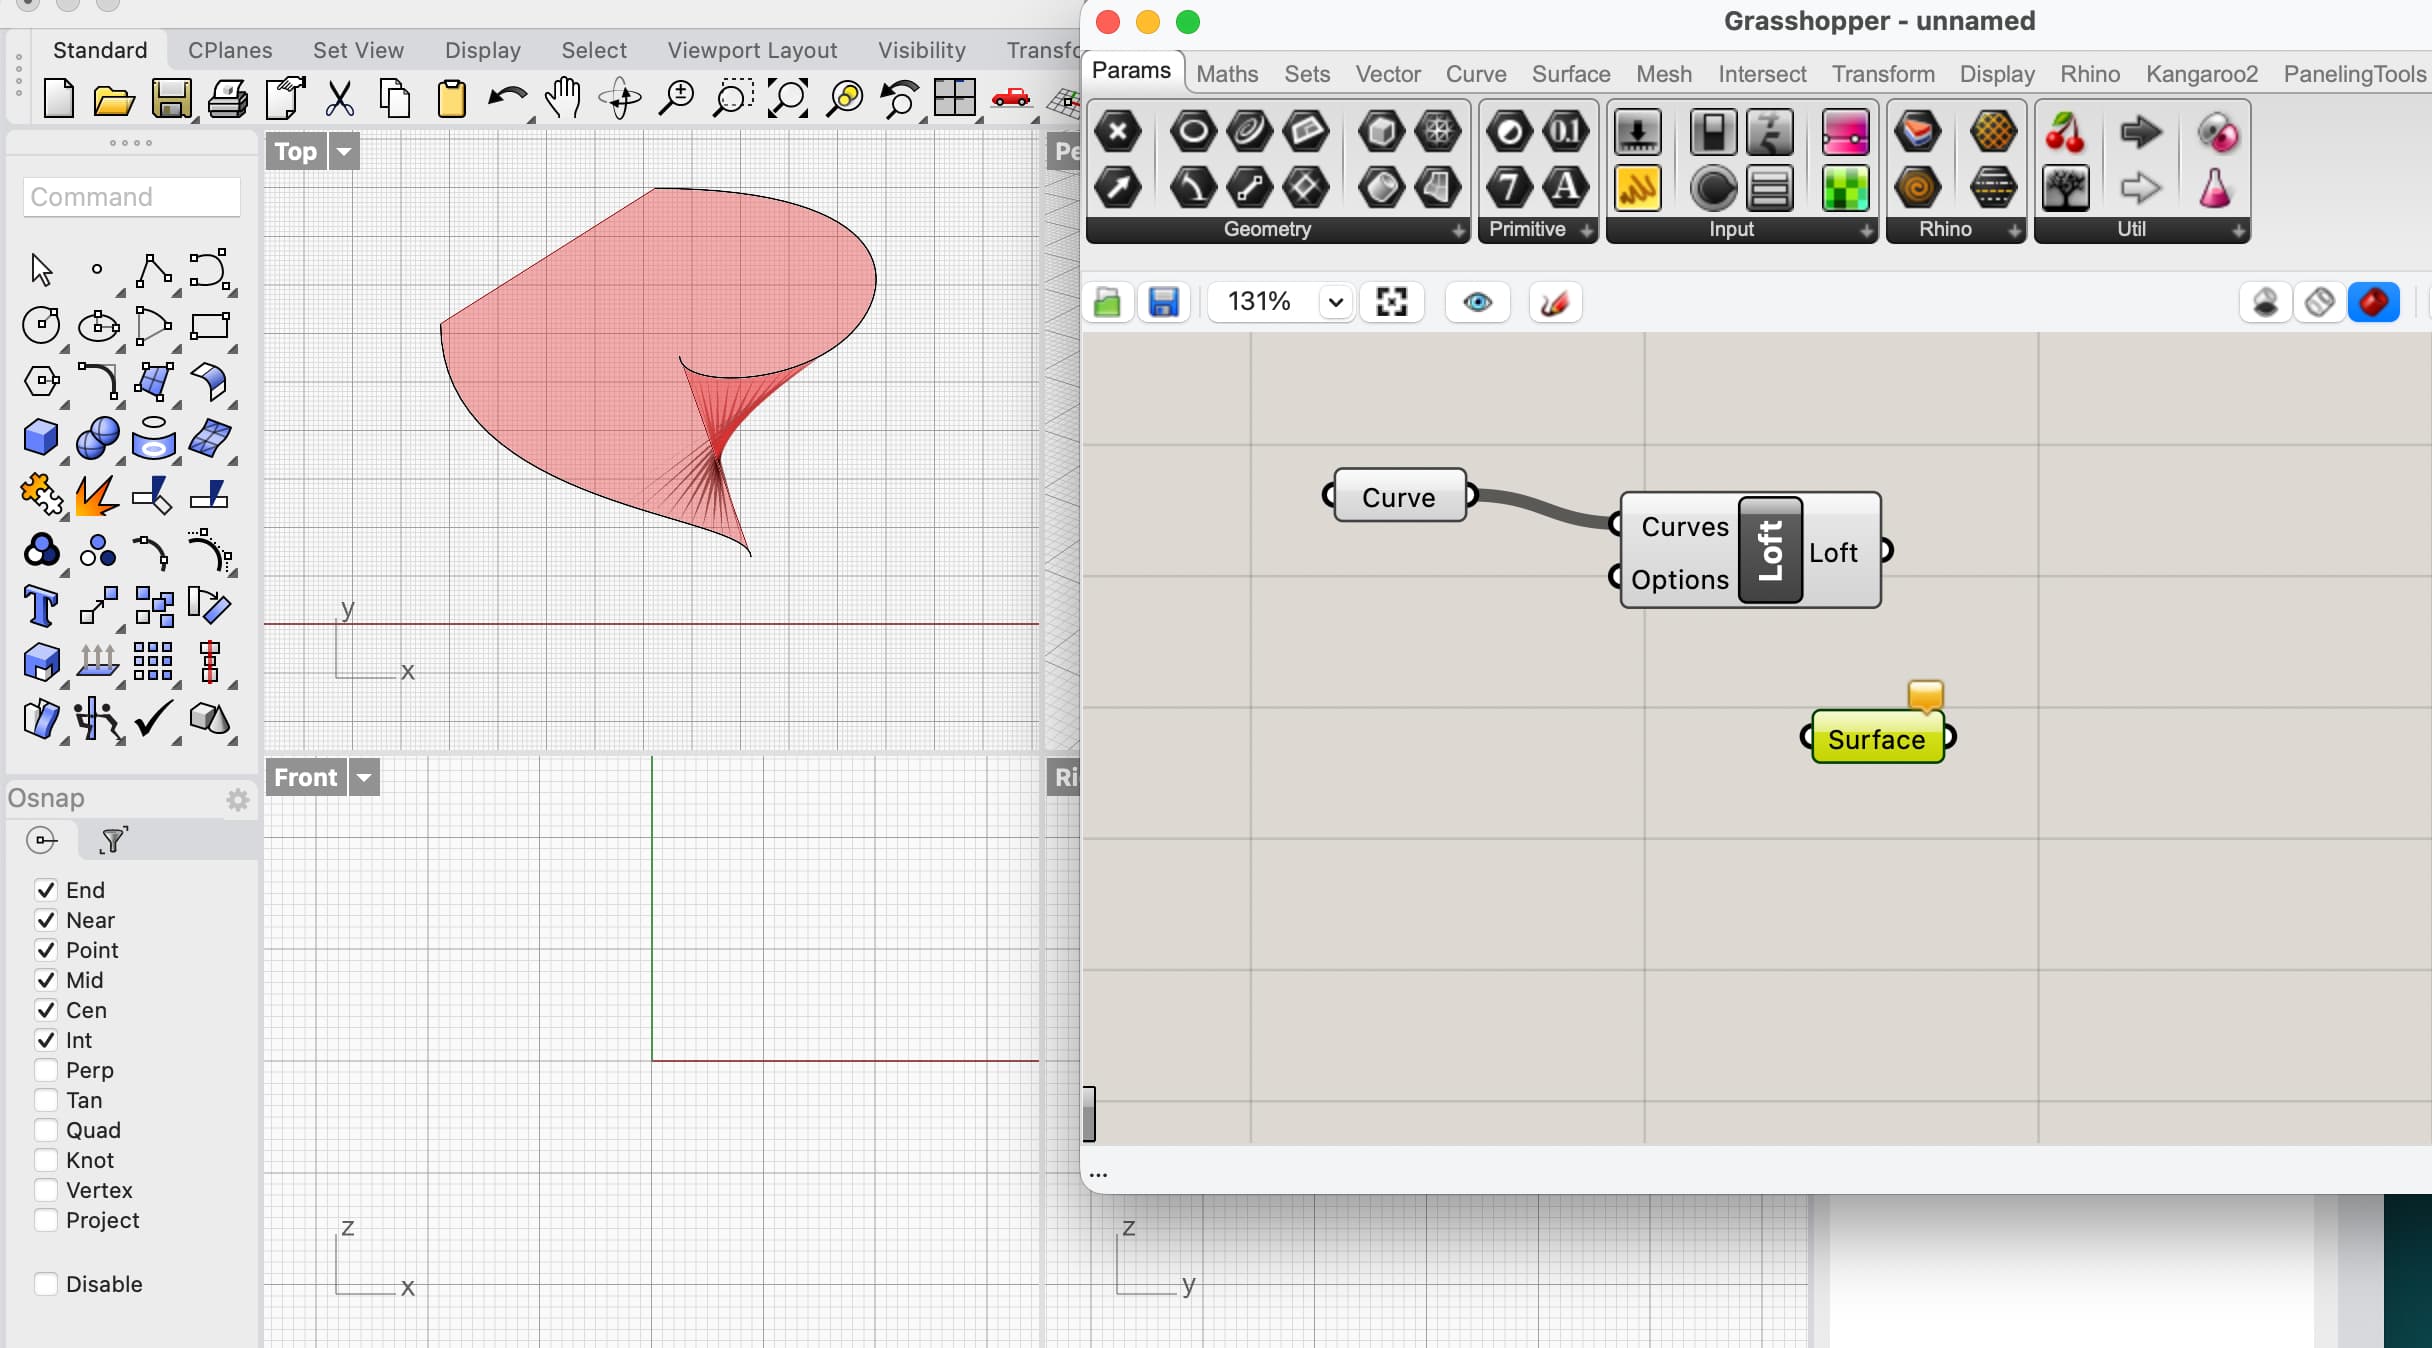
Task: Click the Grasshopper save document icon
Action: [1163, 302]
